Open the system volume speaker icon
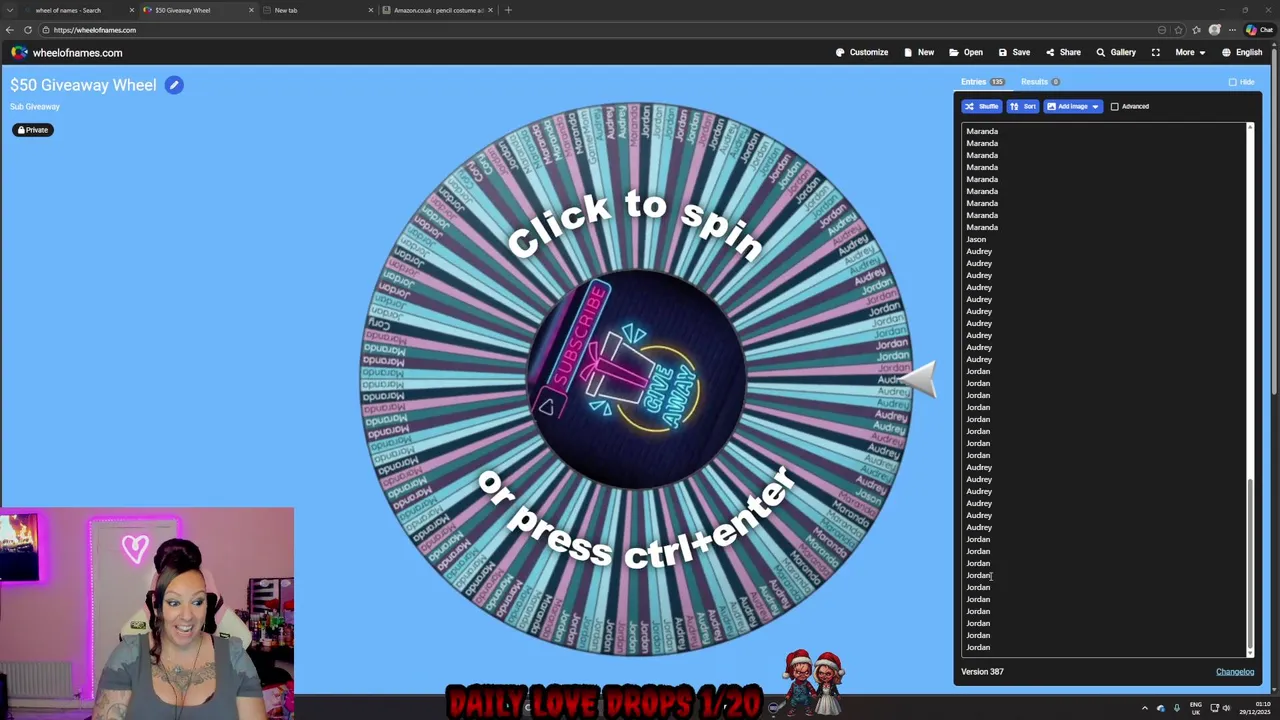Viewport: 1280px width, 720px height. 1226,708
